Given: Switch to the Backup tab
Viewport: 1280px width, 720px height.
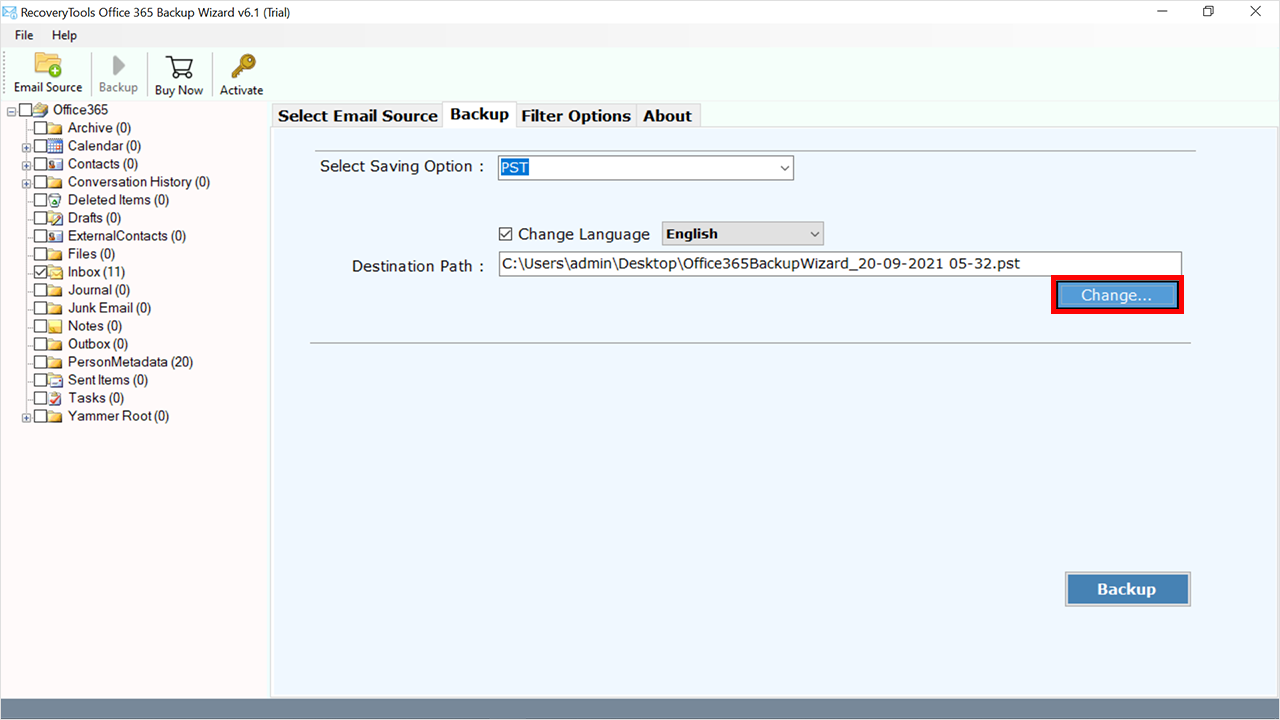Looking at the screenshot, I should [479, 114].
